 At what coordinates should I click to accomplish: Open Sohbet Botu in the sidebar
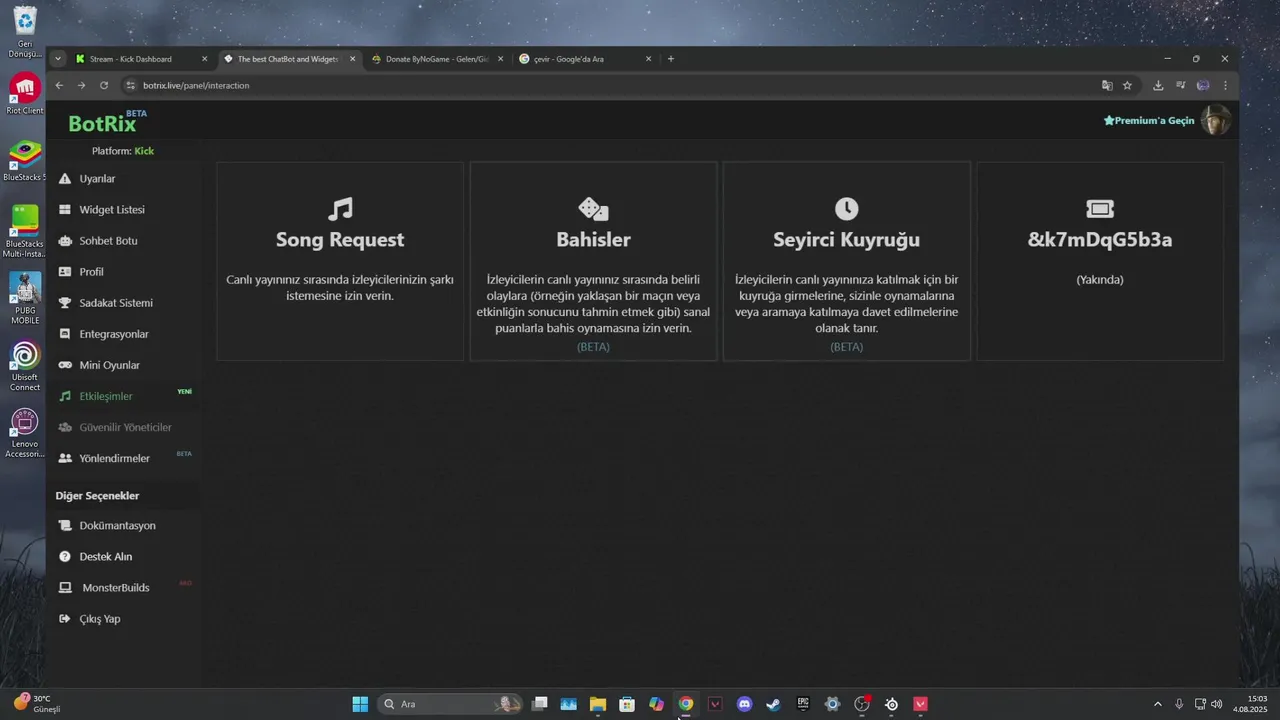(108, 241)
